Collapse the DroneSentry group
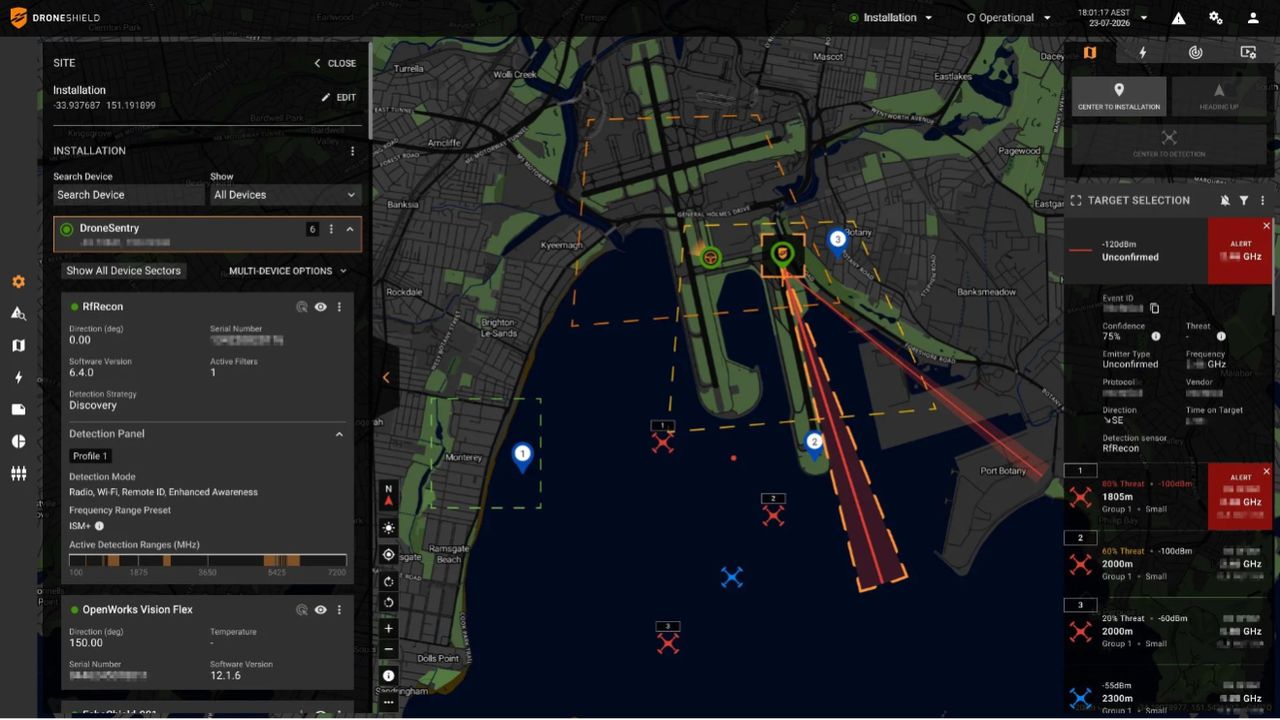This screenshot has height=720, width=1280. point(350,229)
